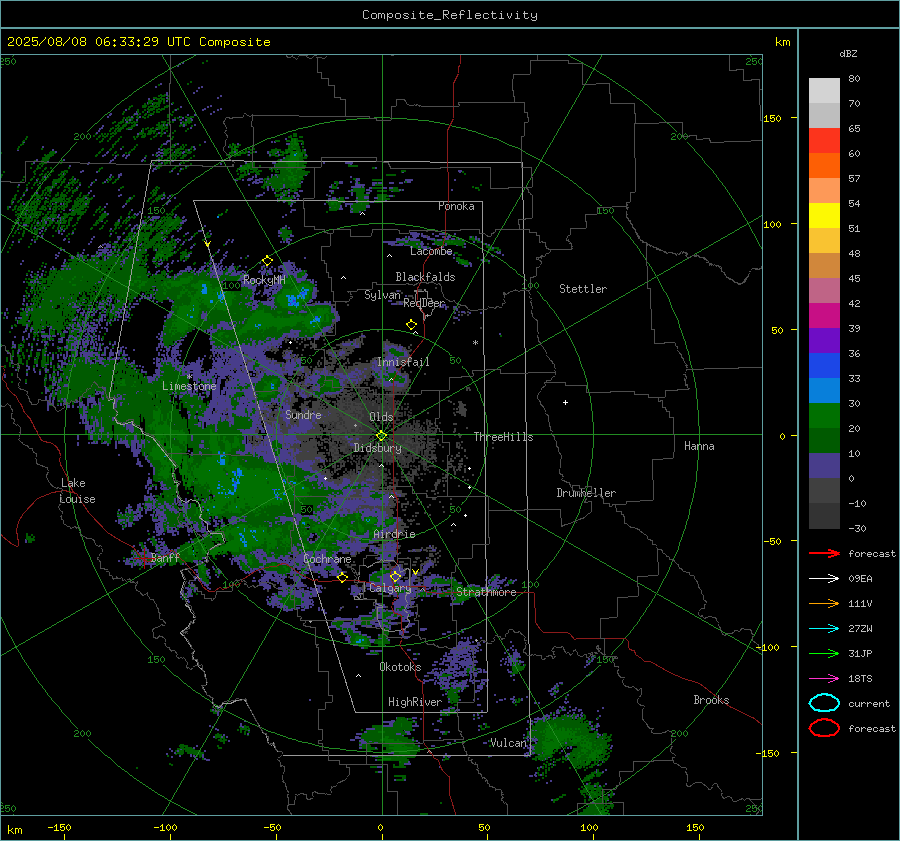Screen dimensions: 900x841
Task: Click the red forecast arrow in the legend
Action: [824, 553]
